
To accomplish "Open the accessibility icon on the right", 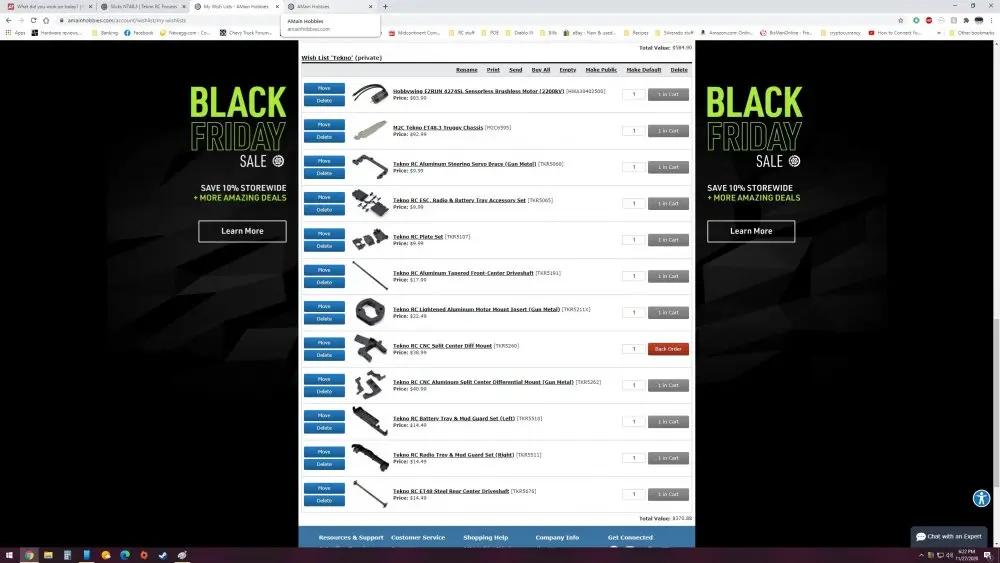I will [981, 498].
